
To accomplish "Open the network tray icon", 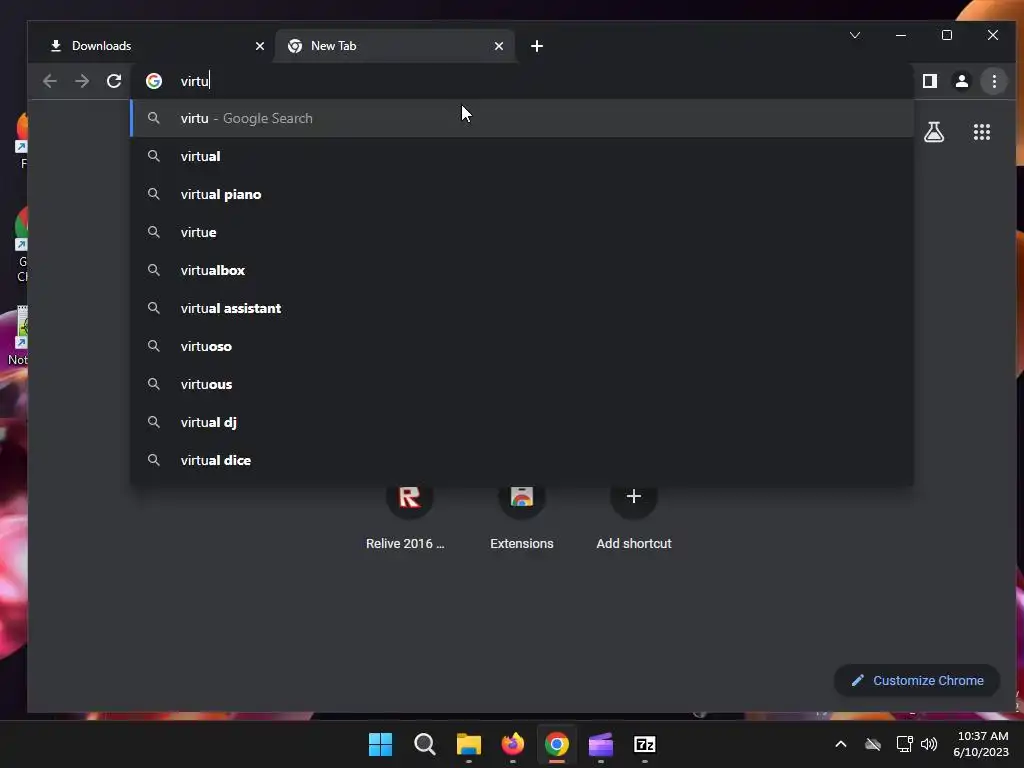I will pos(904,744).
